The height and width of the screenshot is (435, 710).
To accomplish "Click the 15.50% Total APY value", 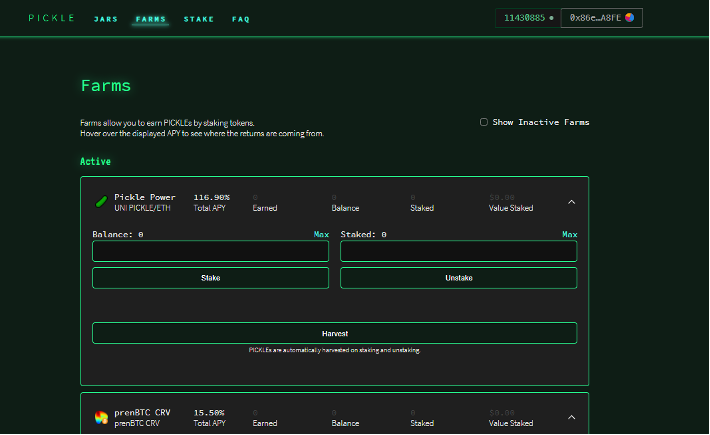I will click(209, 413).
